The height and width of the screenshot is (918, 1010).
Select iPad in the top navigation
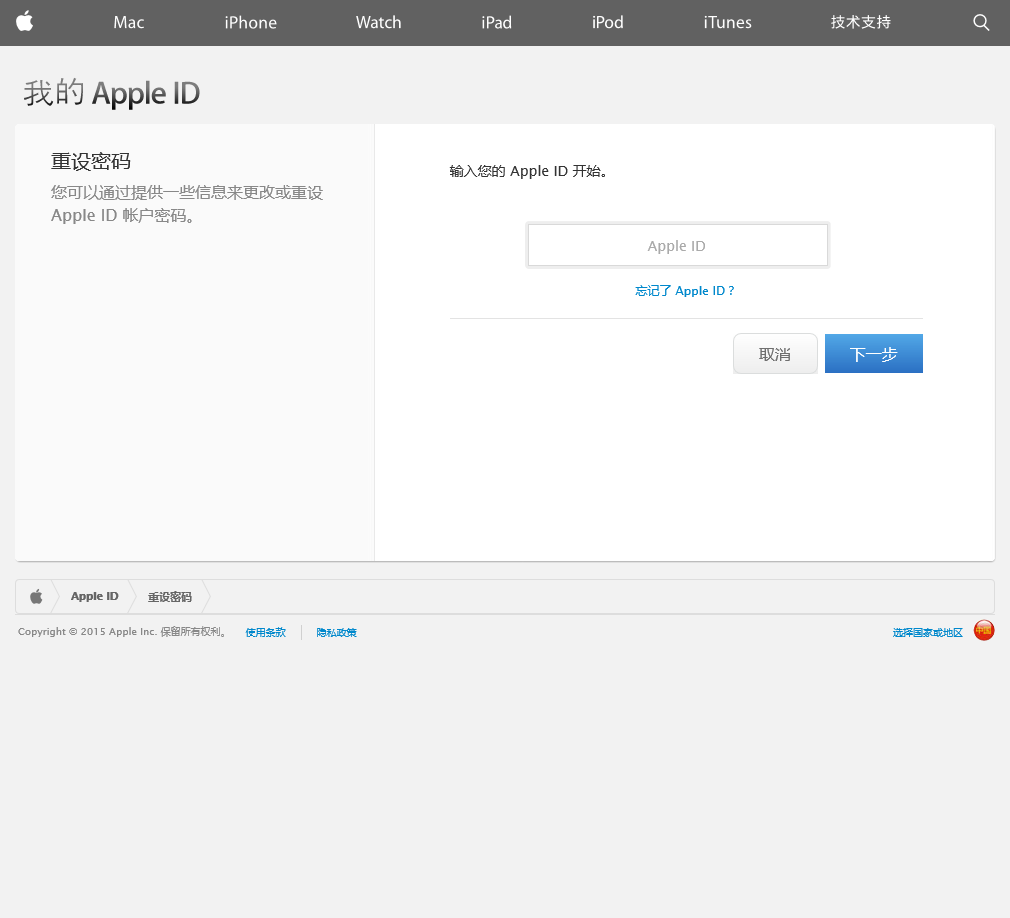pos(496,23)
